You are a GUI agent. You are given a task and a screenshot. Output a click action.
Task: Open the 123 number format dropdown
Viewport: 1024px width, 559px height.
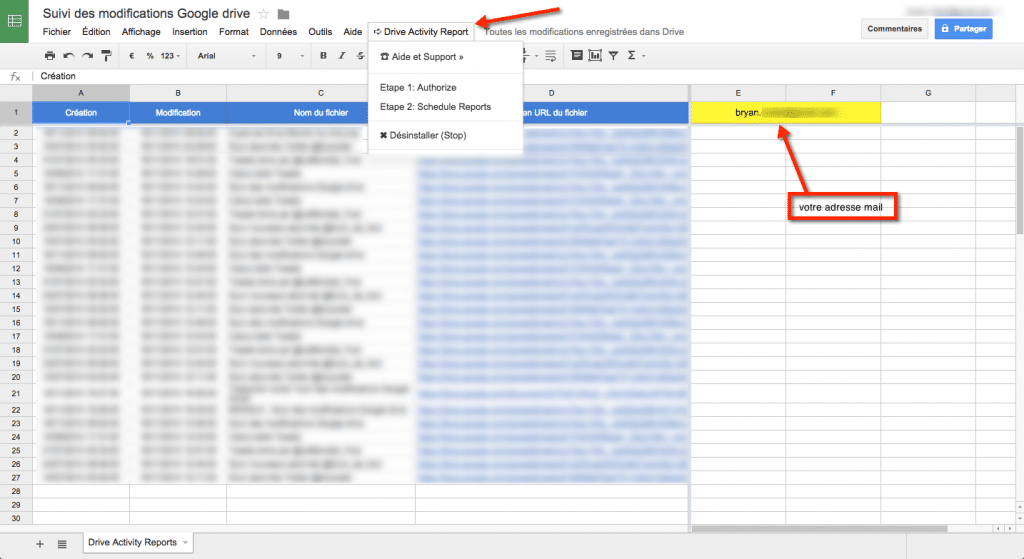170,56
